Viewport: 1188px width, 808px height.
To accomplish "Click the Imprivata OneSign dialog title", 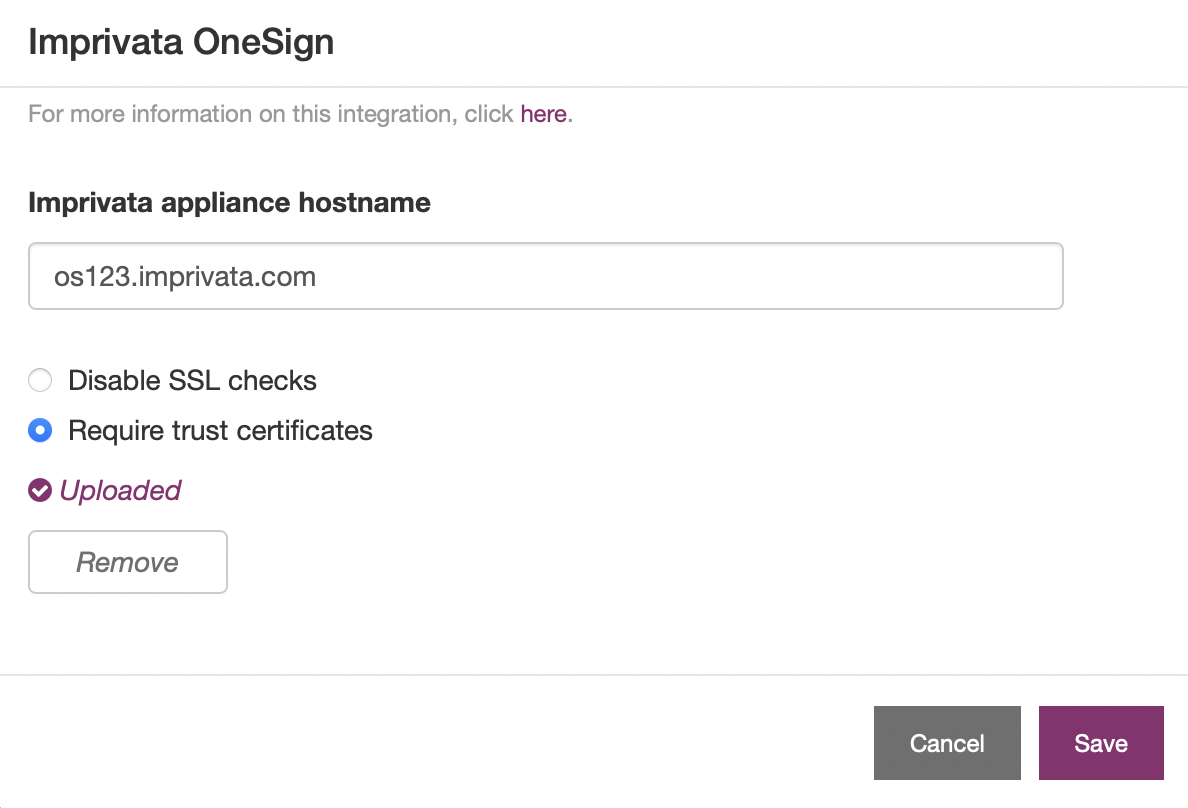I will coord(181,42).
